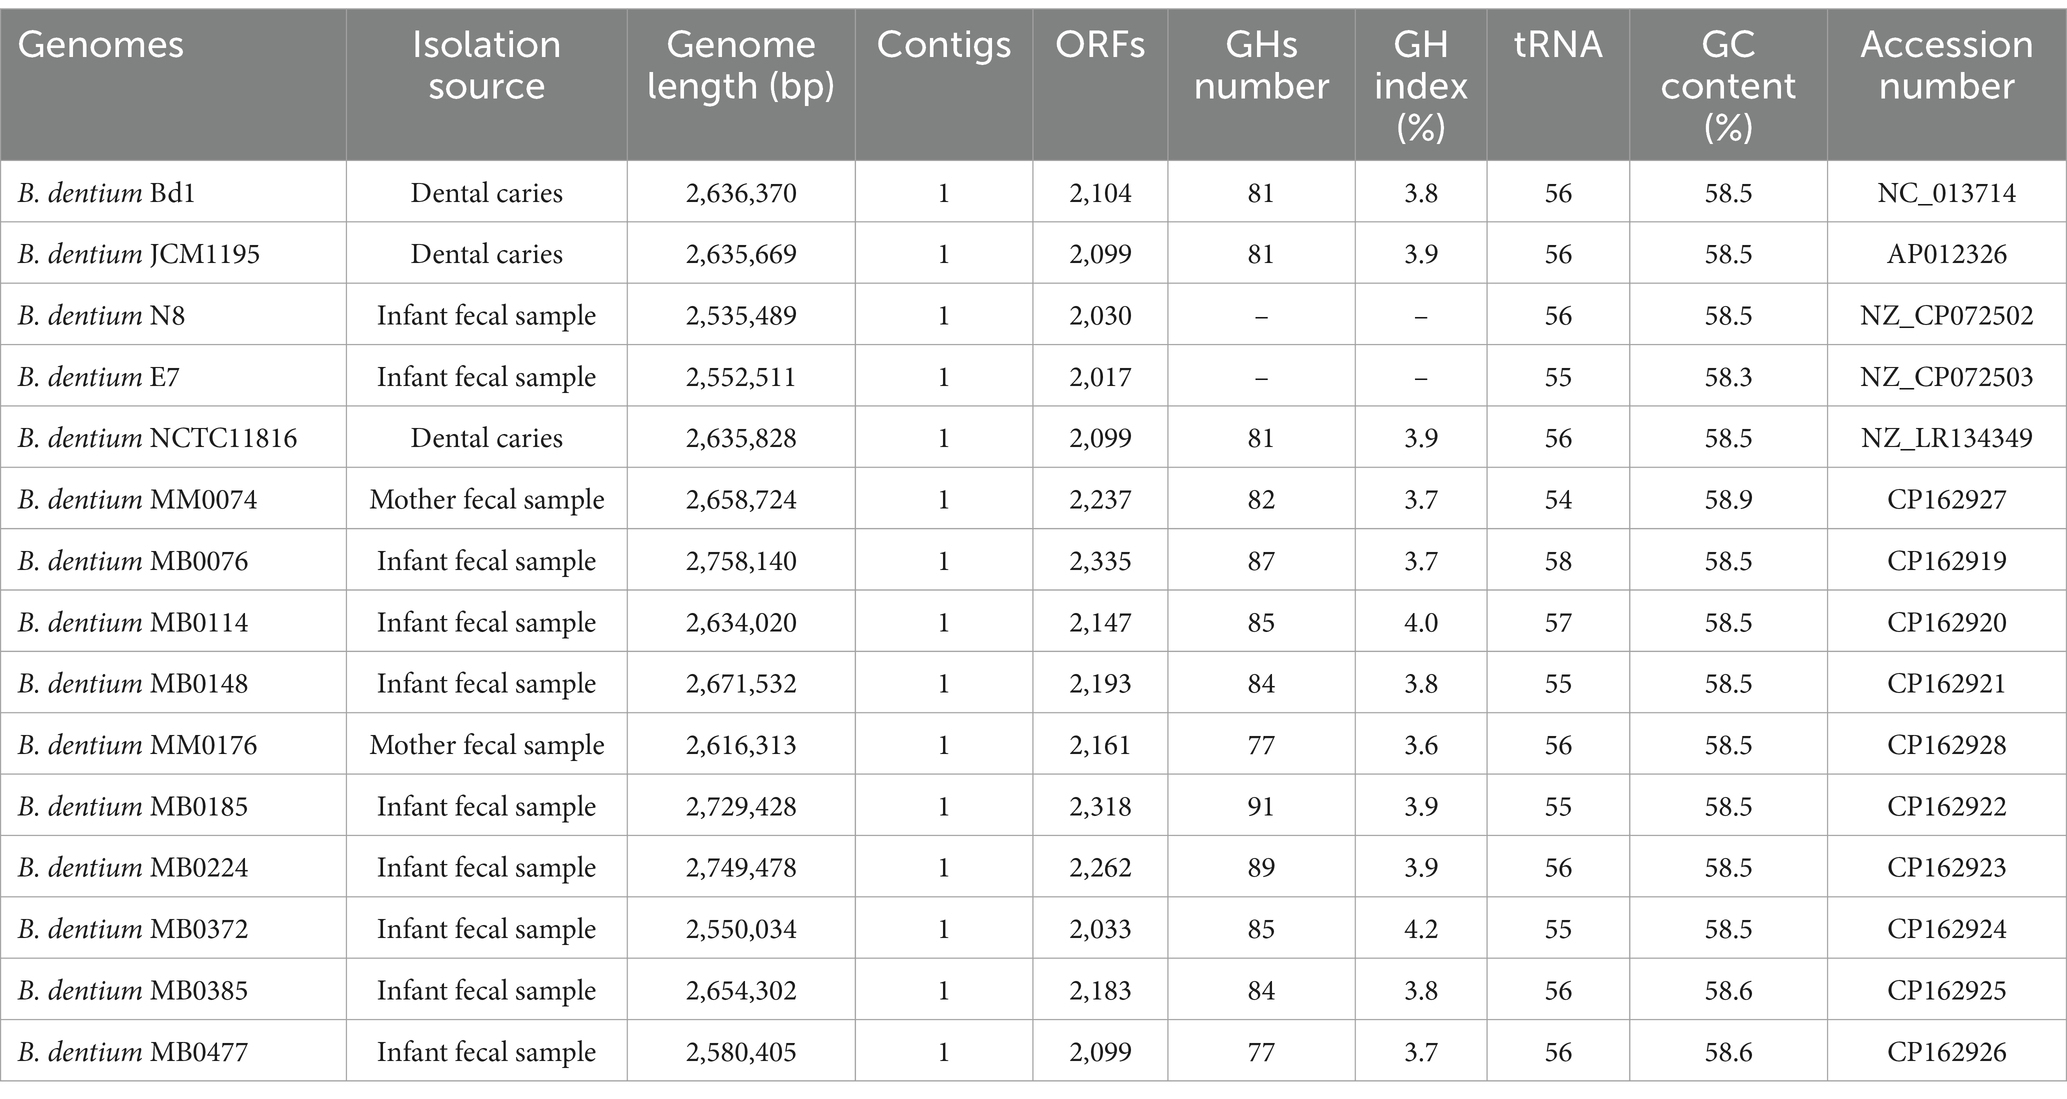Image resolution: width=2067 pixels, height=1099 pixels.
Task: Select the Accession number column header
Action: (1946, 65)
